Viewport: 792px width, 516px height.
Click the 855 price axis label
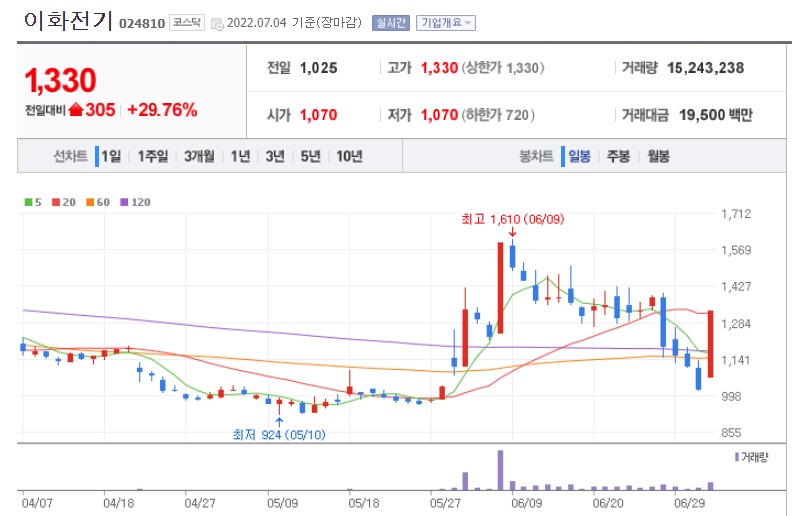[x=731, y=433]
